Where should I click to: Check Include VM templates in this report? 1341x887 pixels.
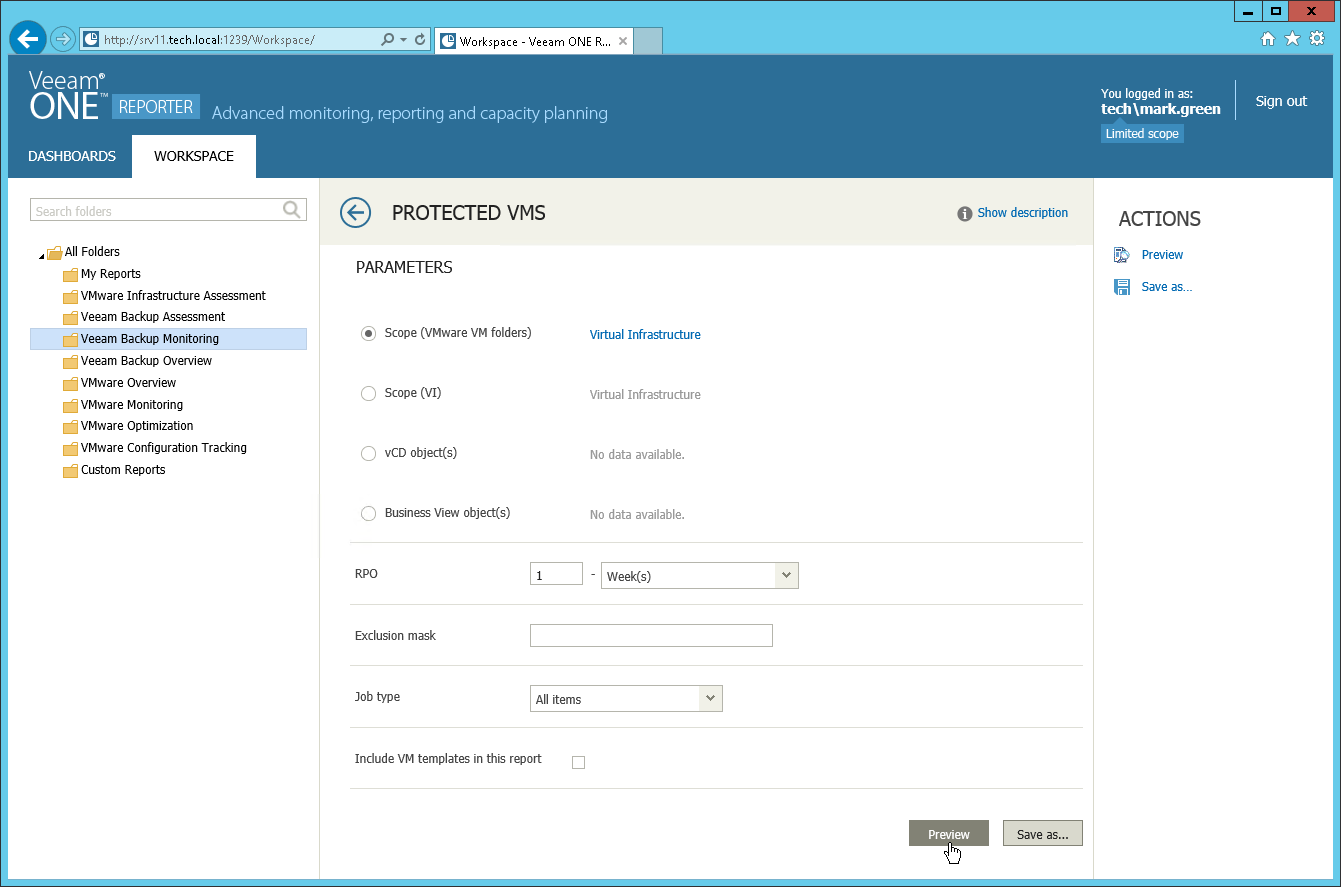click(578, 762)
